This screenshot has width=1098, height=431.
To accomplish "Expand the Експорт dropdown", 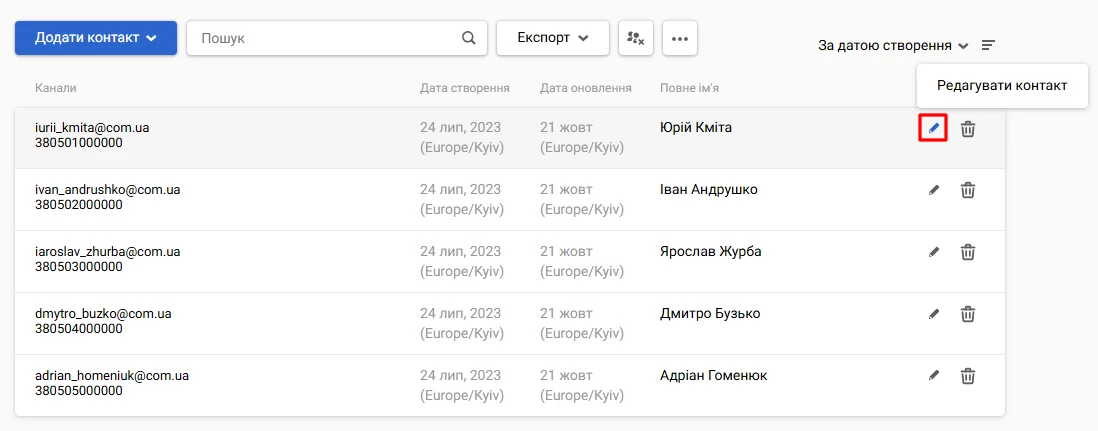I will (x=553, y=38).
